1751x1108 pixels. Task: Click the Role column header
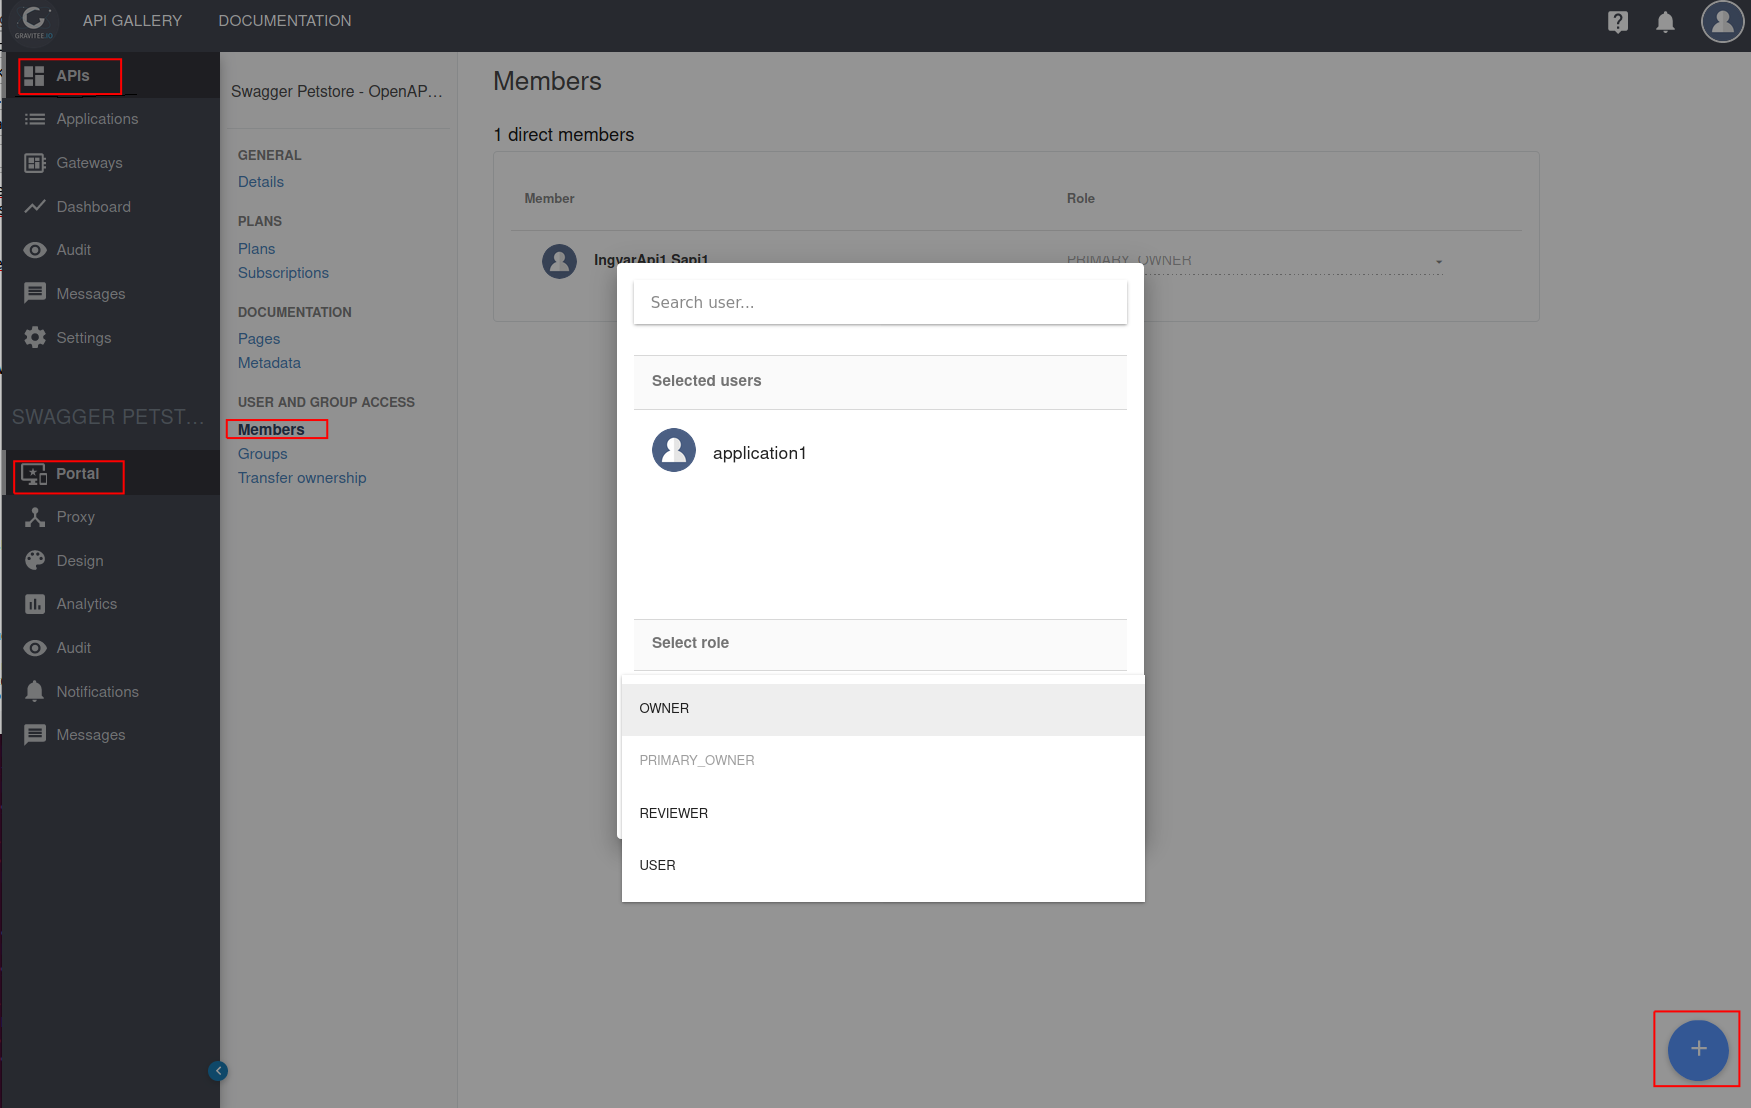(x=1081, y=199)
